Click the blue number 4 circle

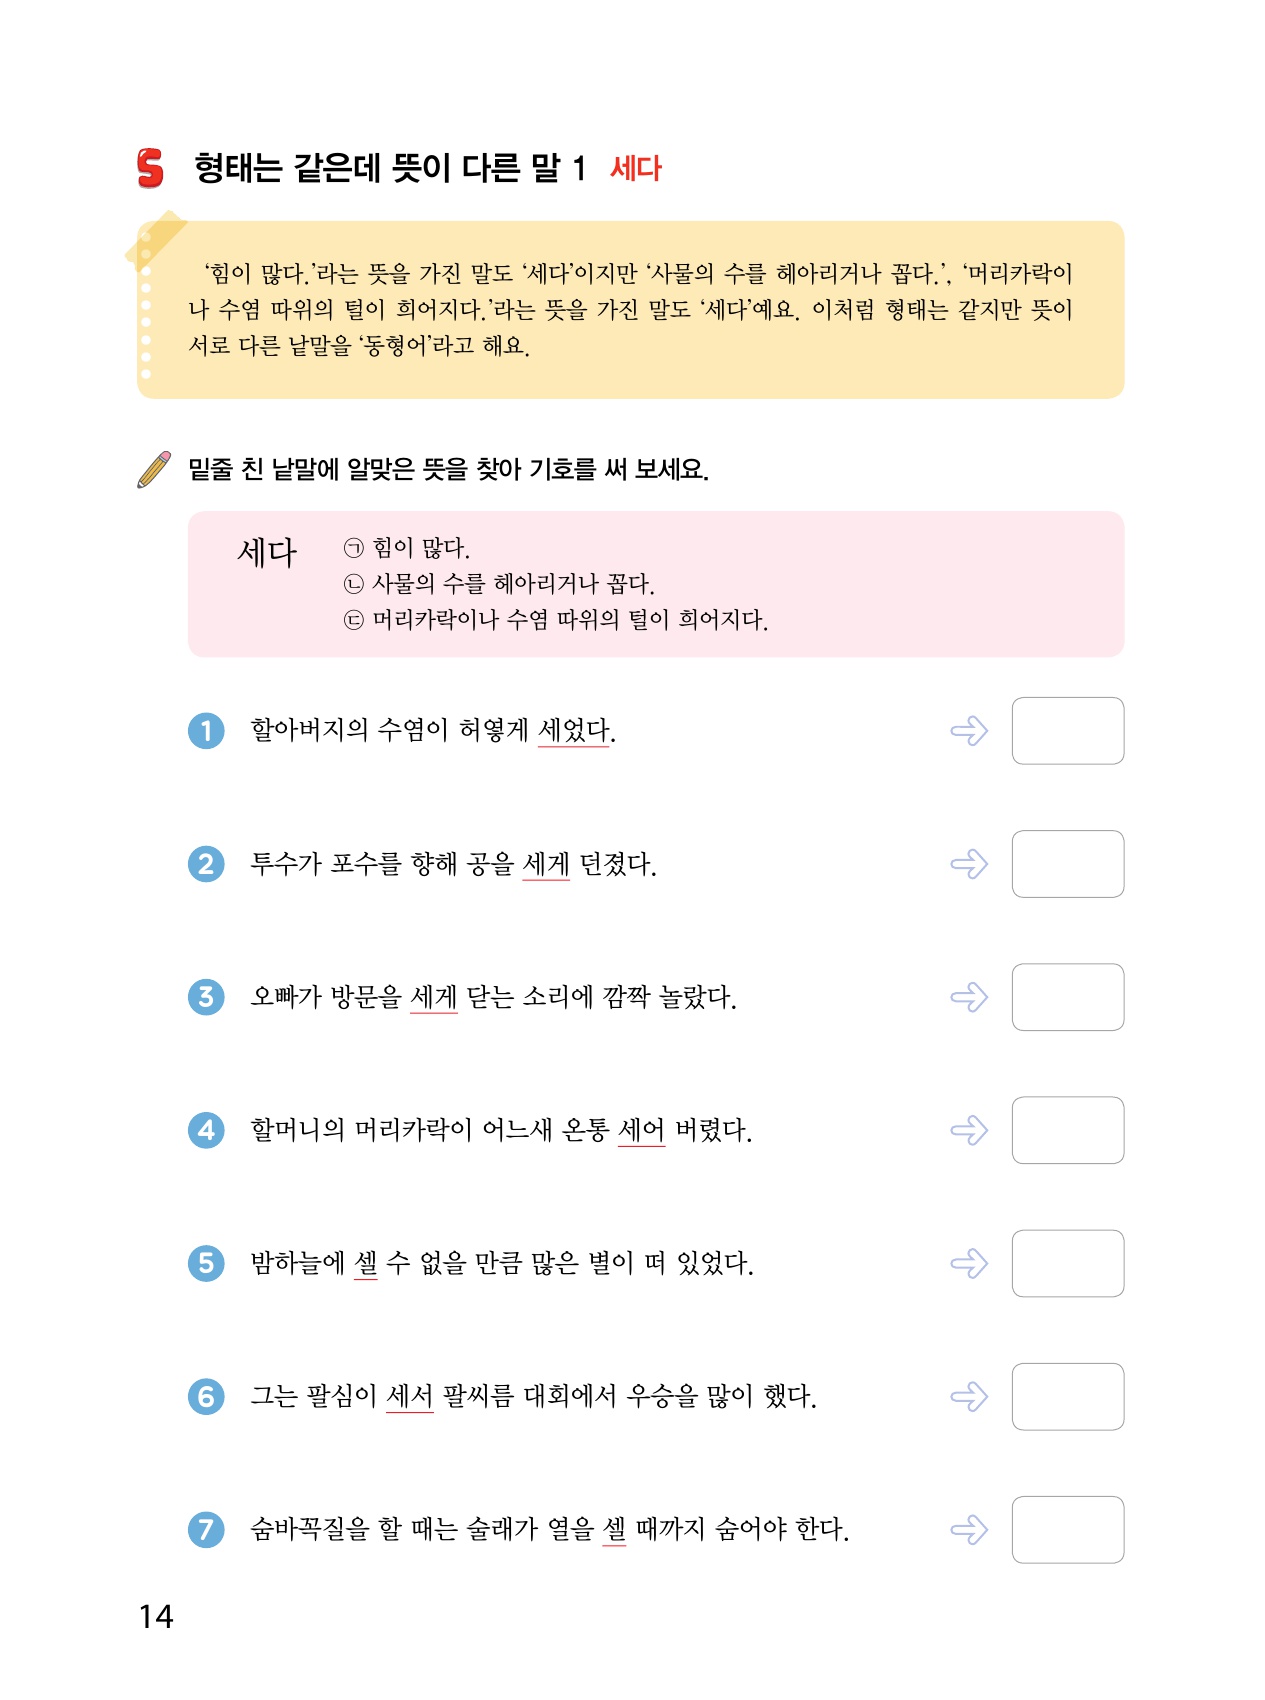[206, 1130]
